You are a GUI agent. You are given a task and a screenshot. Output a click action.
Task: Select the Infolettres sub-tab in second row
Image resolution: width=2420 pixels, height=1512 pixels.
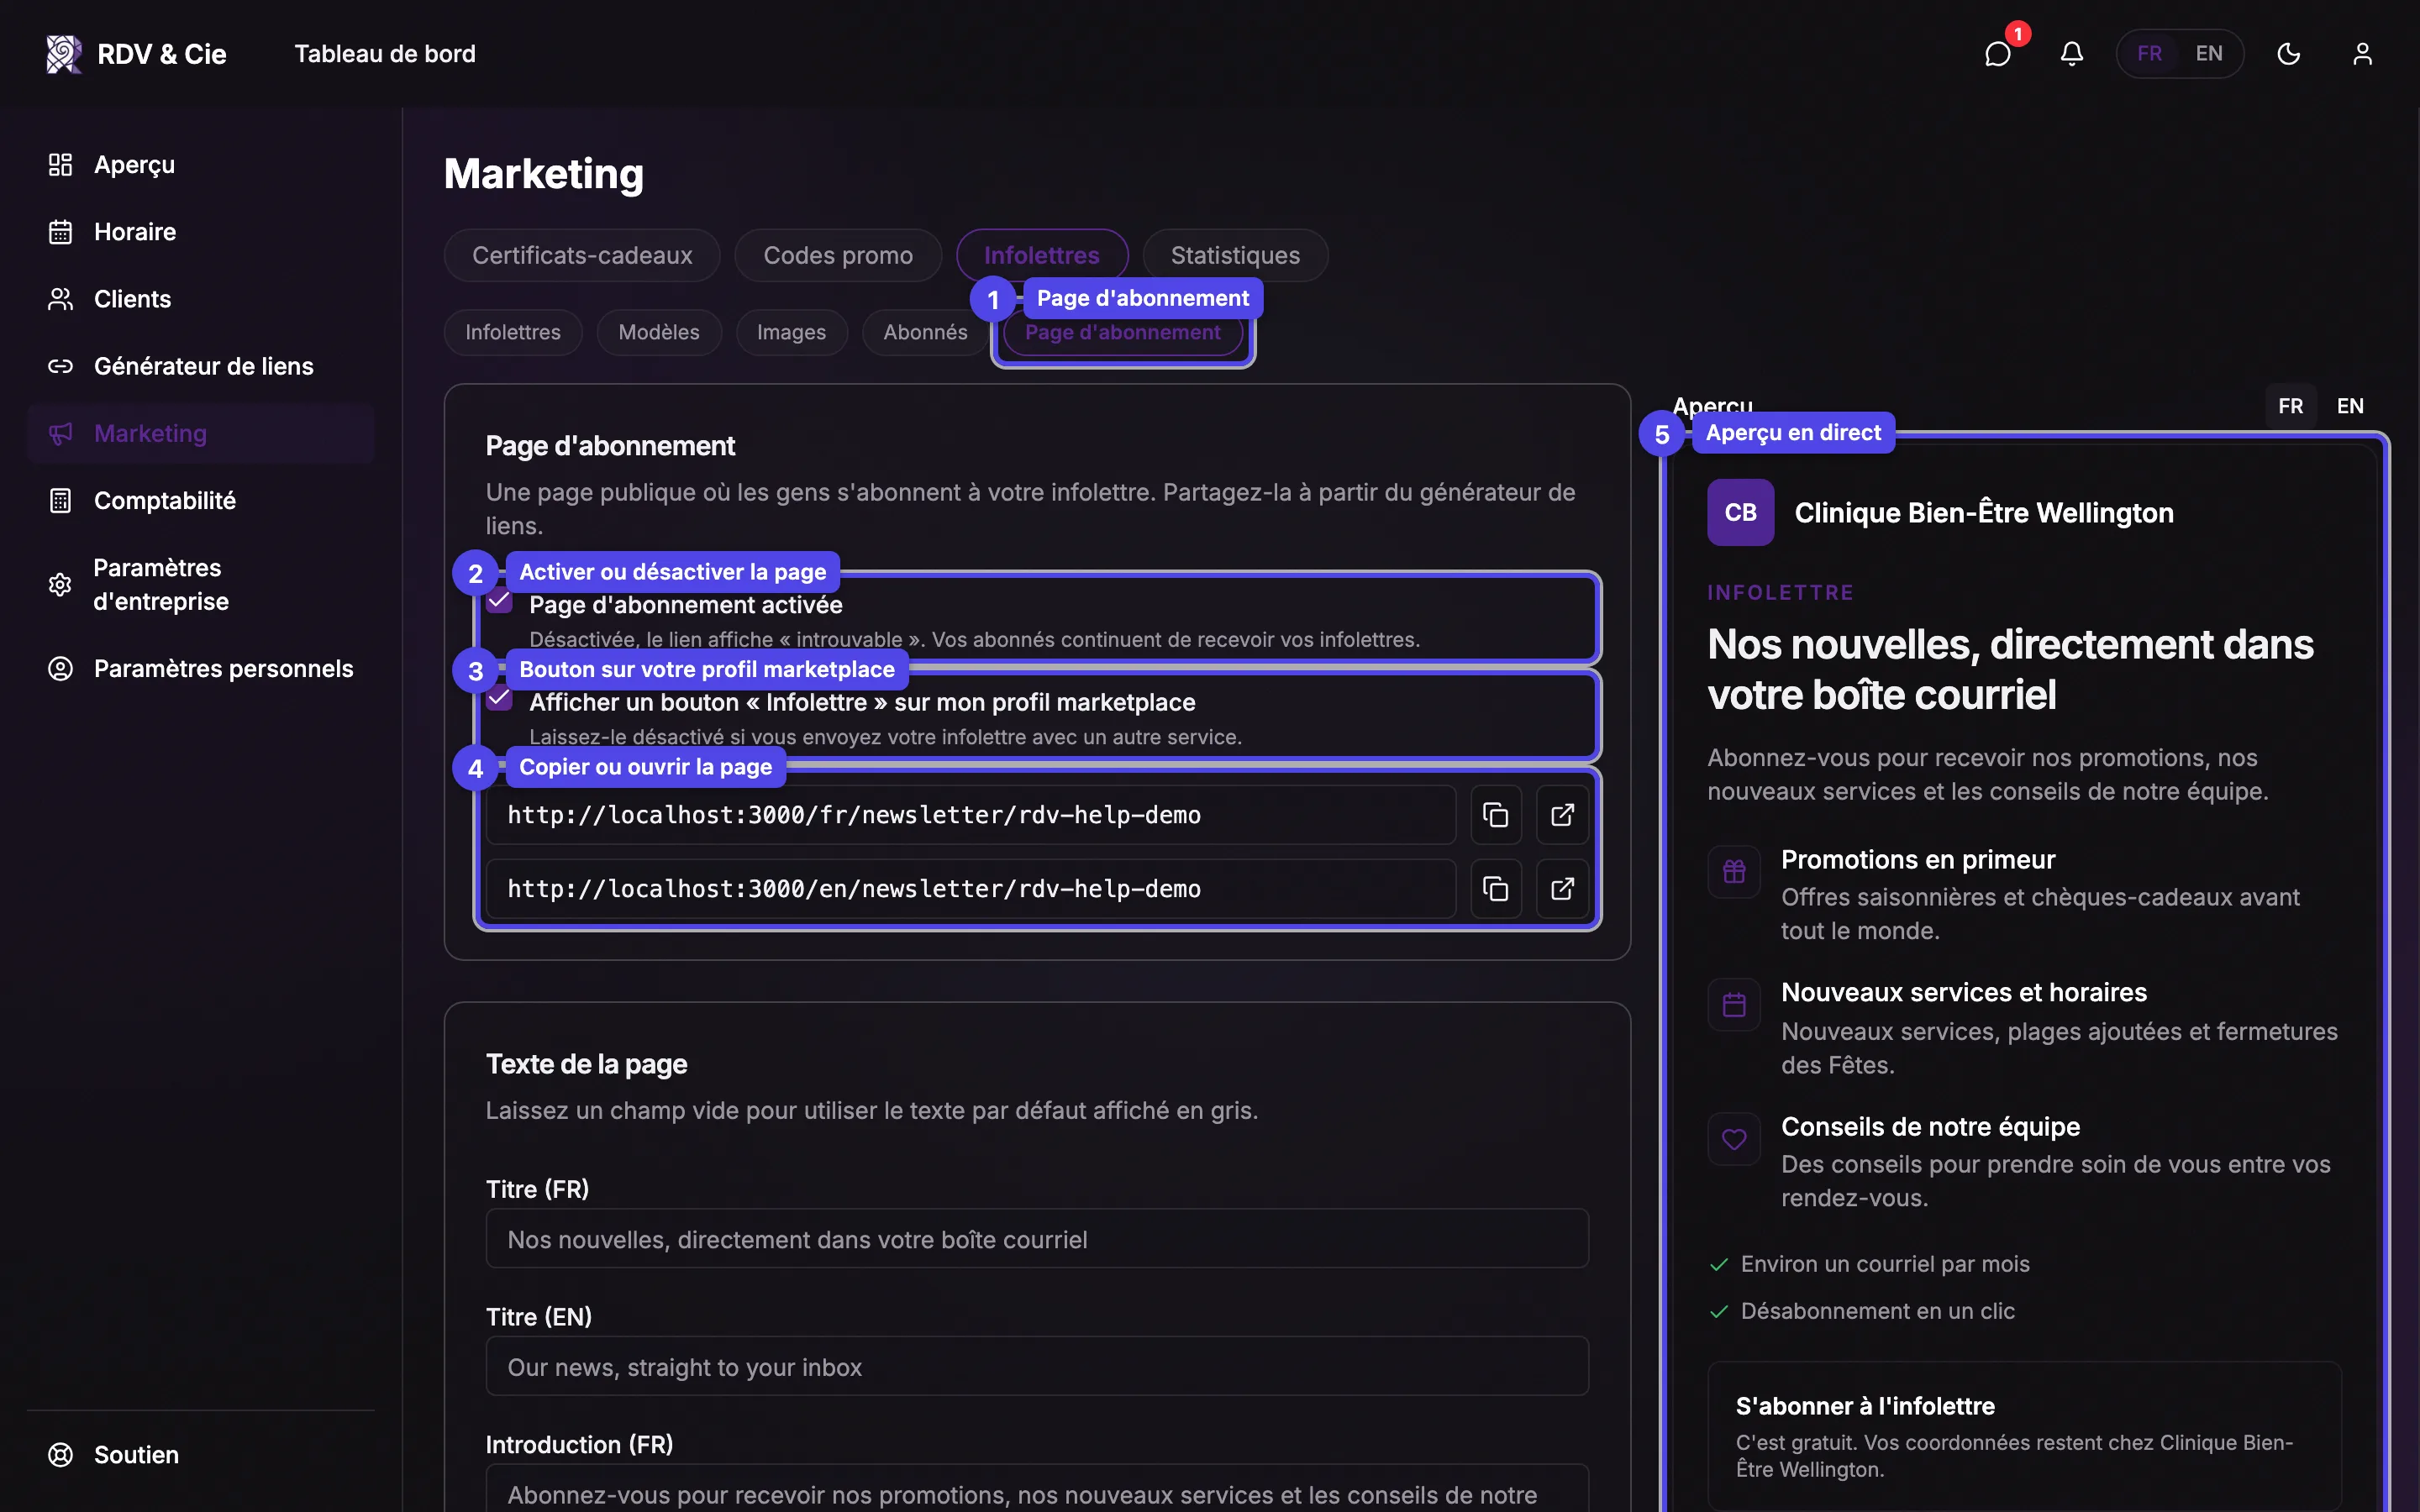pos(513,332)
